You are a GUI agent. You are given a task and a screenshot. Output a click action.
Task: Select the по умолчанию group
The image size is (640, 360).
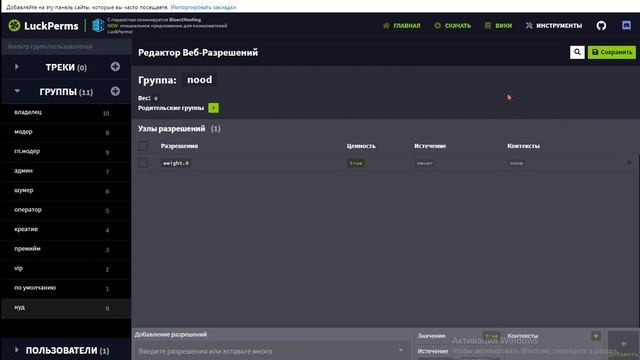(x=66, y=288)
